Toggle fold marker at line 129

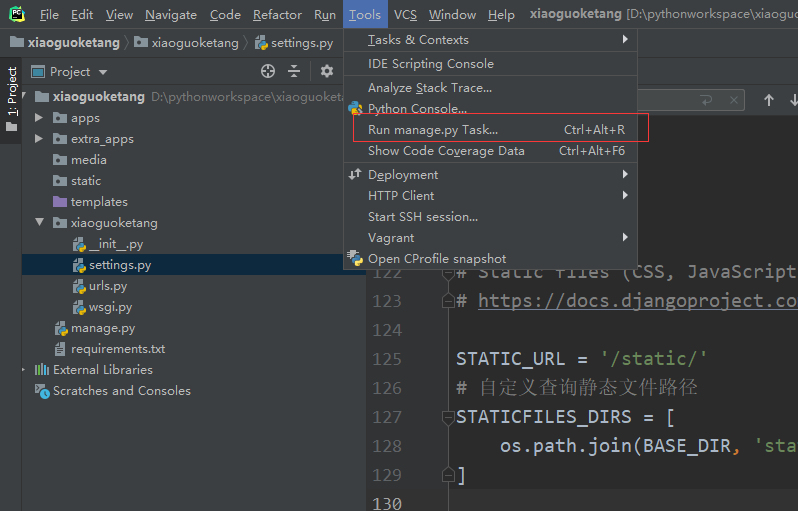[448, 475]
